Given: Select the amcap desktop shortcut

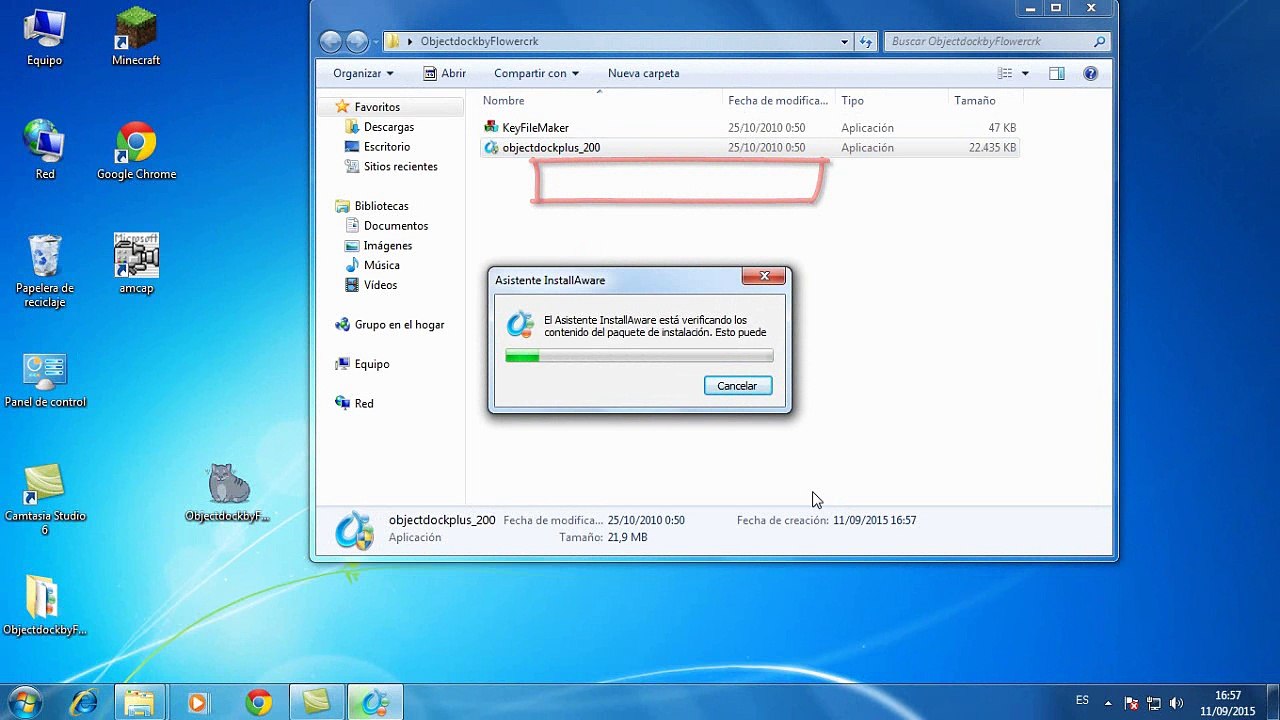Looking at the screenshot, I should click(136, 264).
